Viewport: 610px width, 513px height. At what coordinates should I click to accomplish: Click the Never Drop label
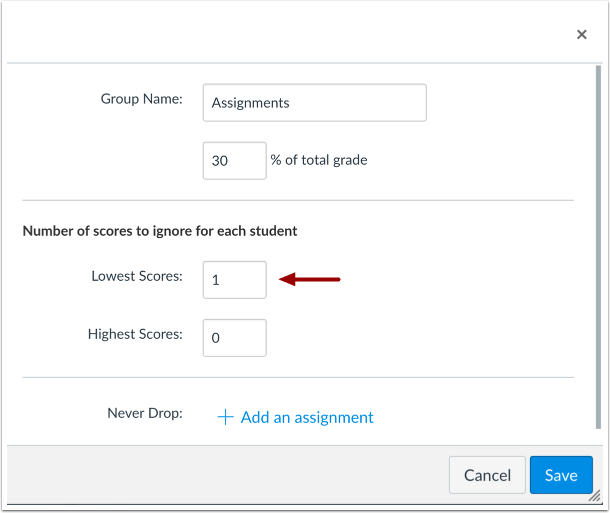pos(145,413)
